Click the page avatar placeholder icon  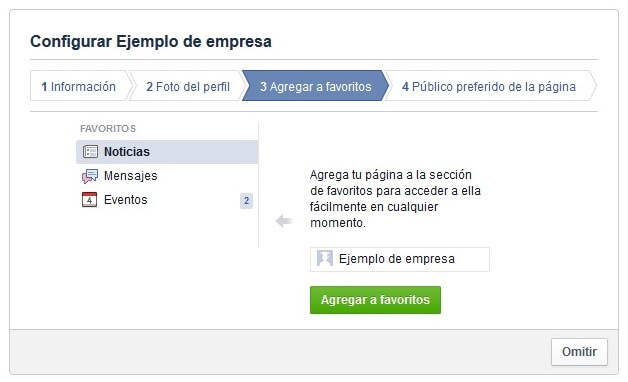coord(325,258)
